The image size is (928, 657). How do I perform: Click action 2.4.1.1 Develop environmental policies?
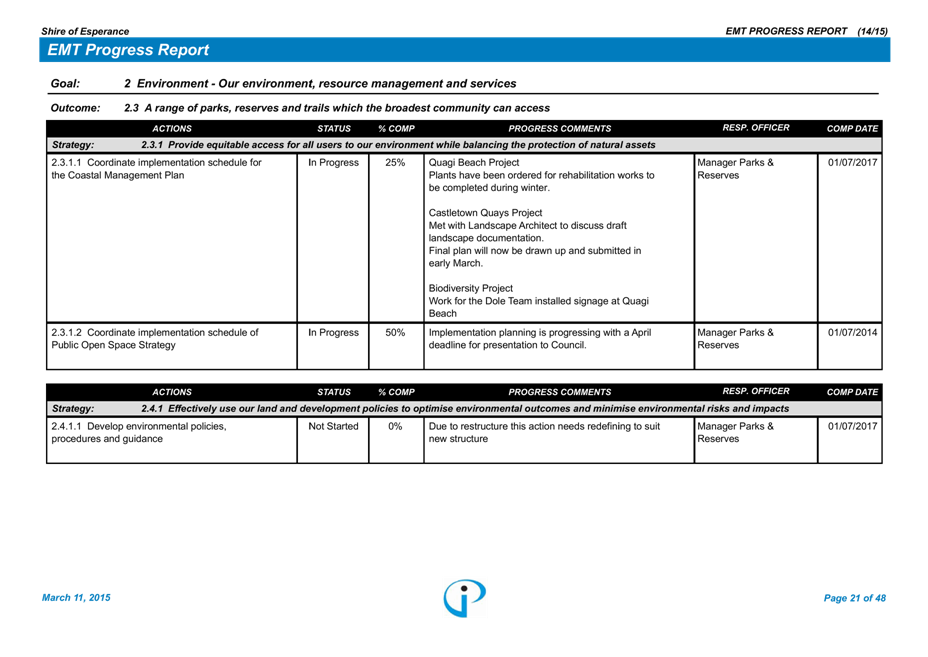139,433
